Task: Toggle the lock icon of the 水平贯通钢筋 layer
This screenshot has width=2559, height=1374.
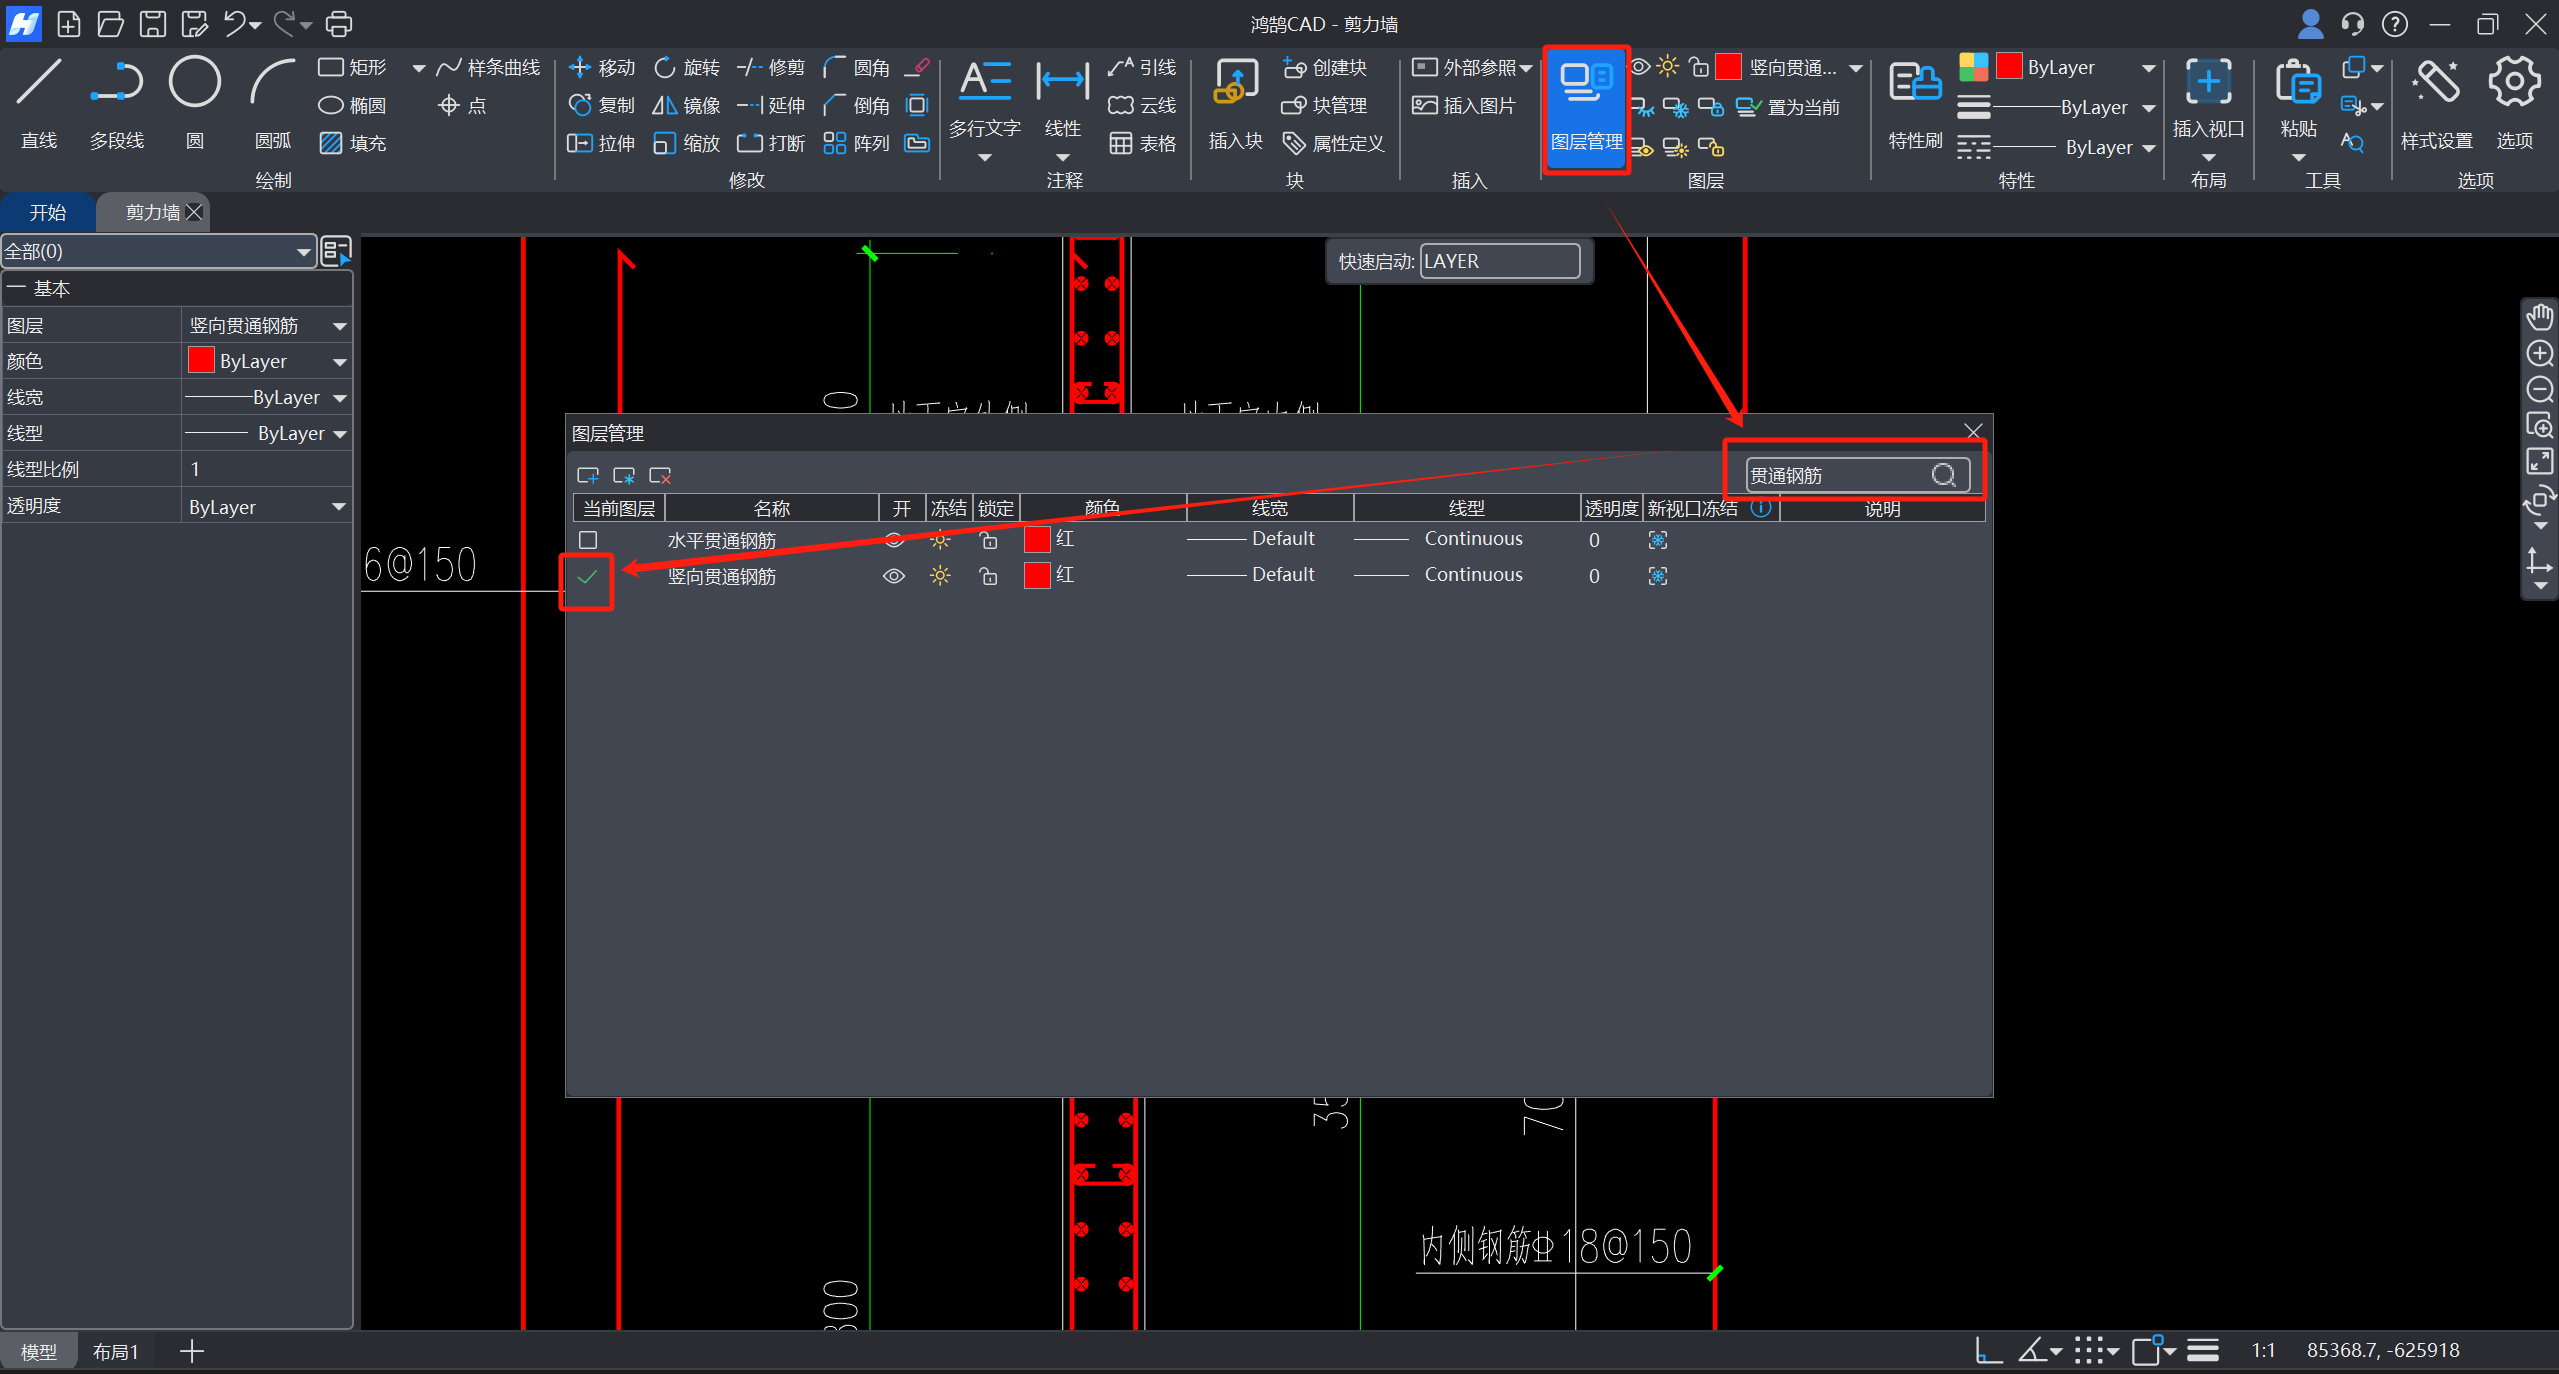Action: pos(988,540)
